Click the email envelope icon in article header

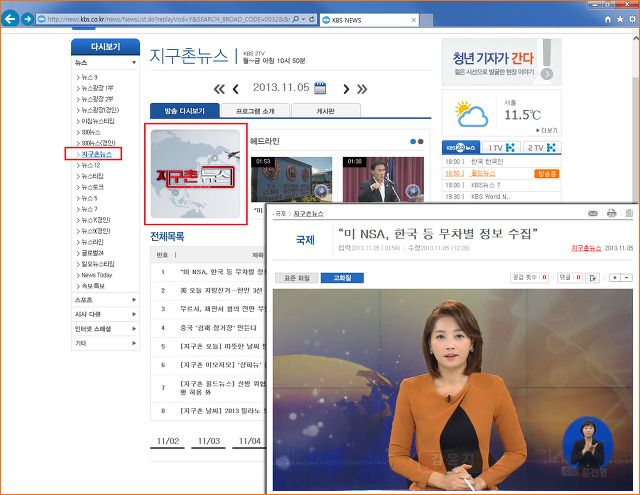pos(593,213)
